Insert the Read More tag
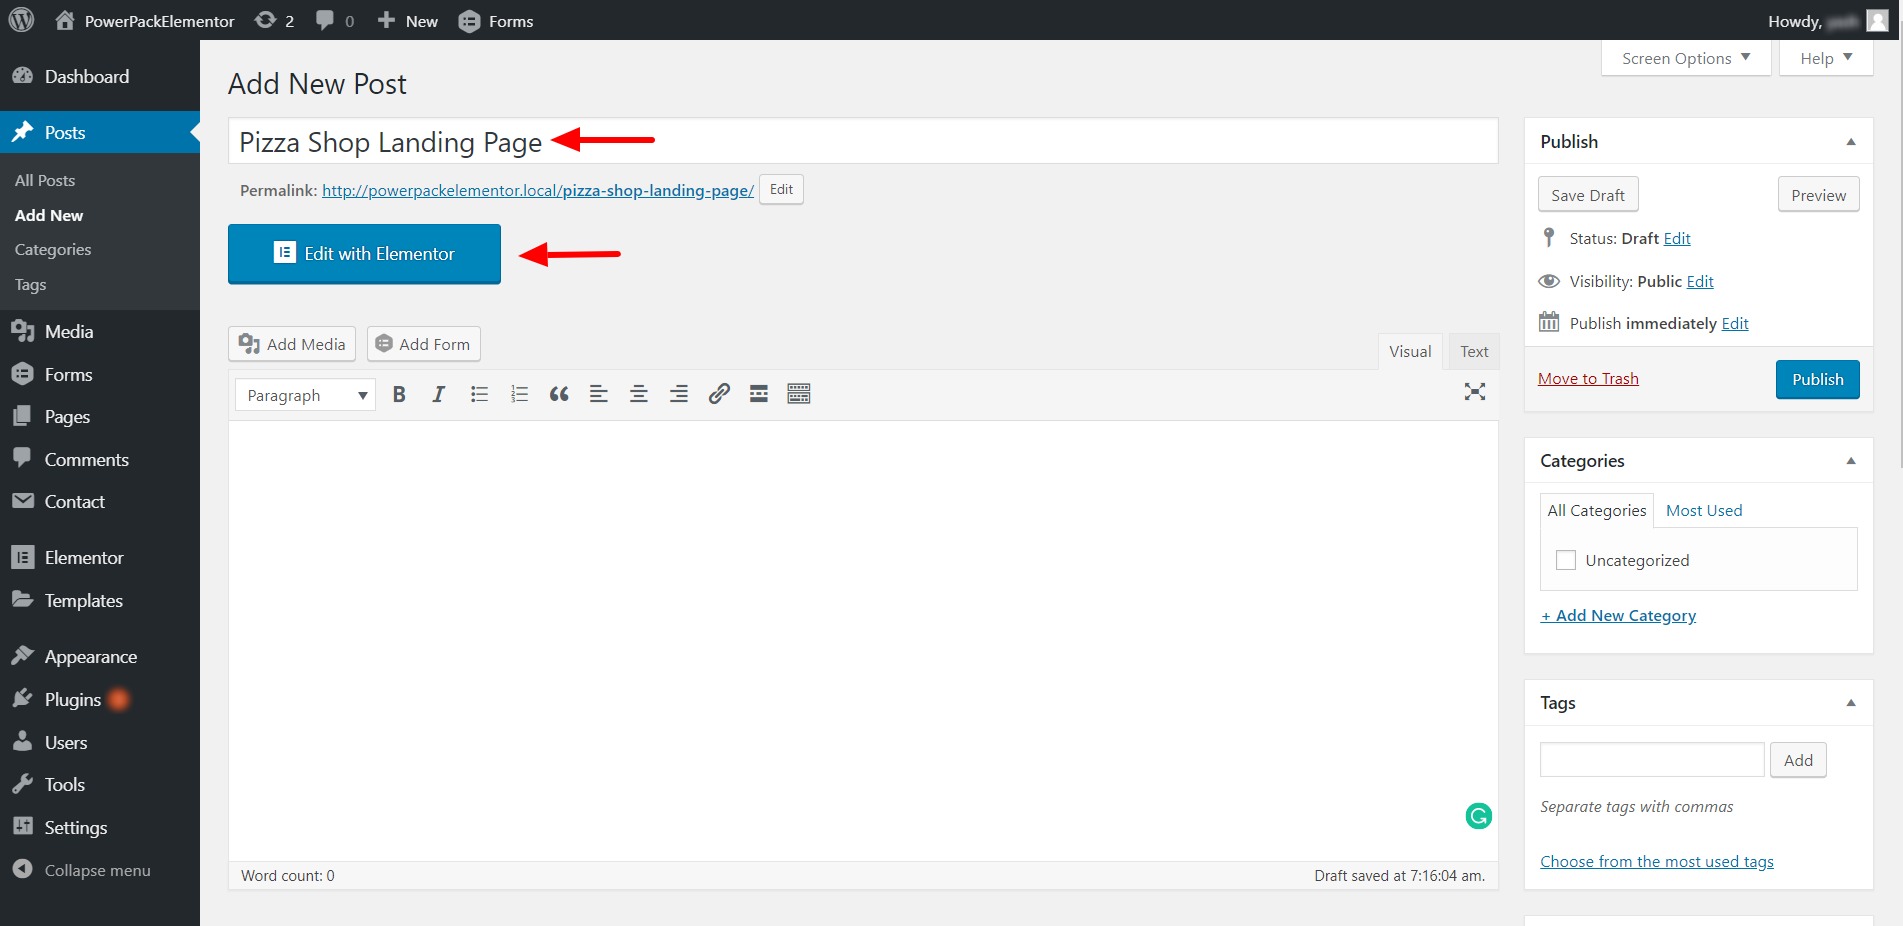The height and width of the screenshot is (926, 1903). pyautogui.click(x=759, y=394)
